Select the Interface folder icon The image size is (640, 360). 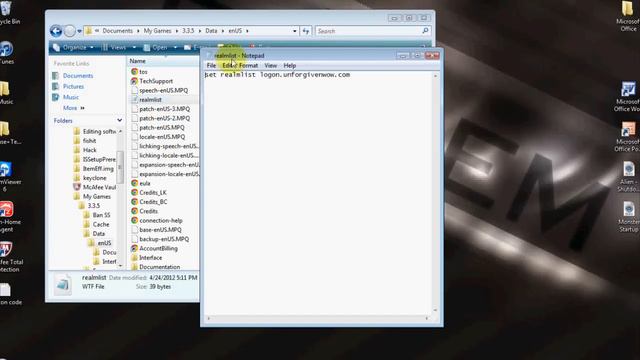[x=135, y=258]
